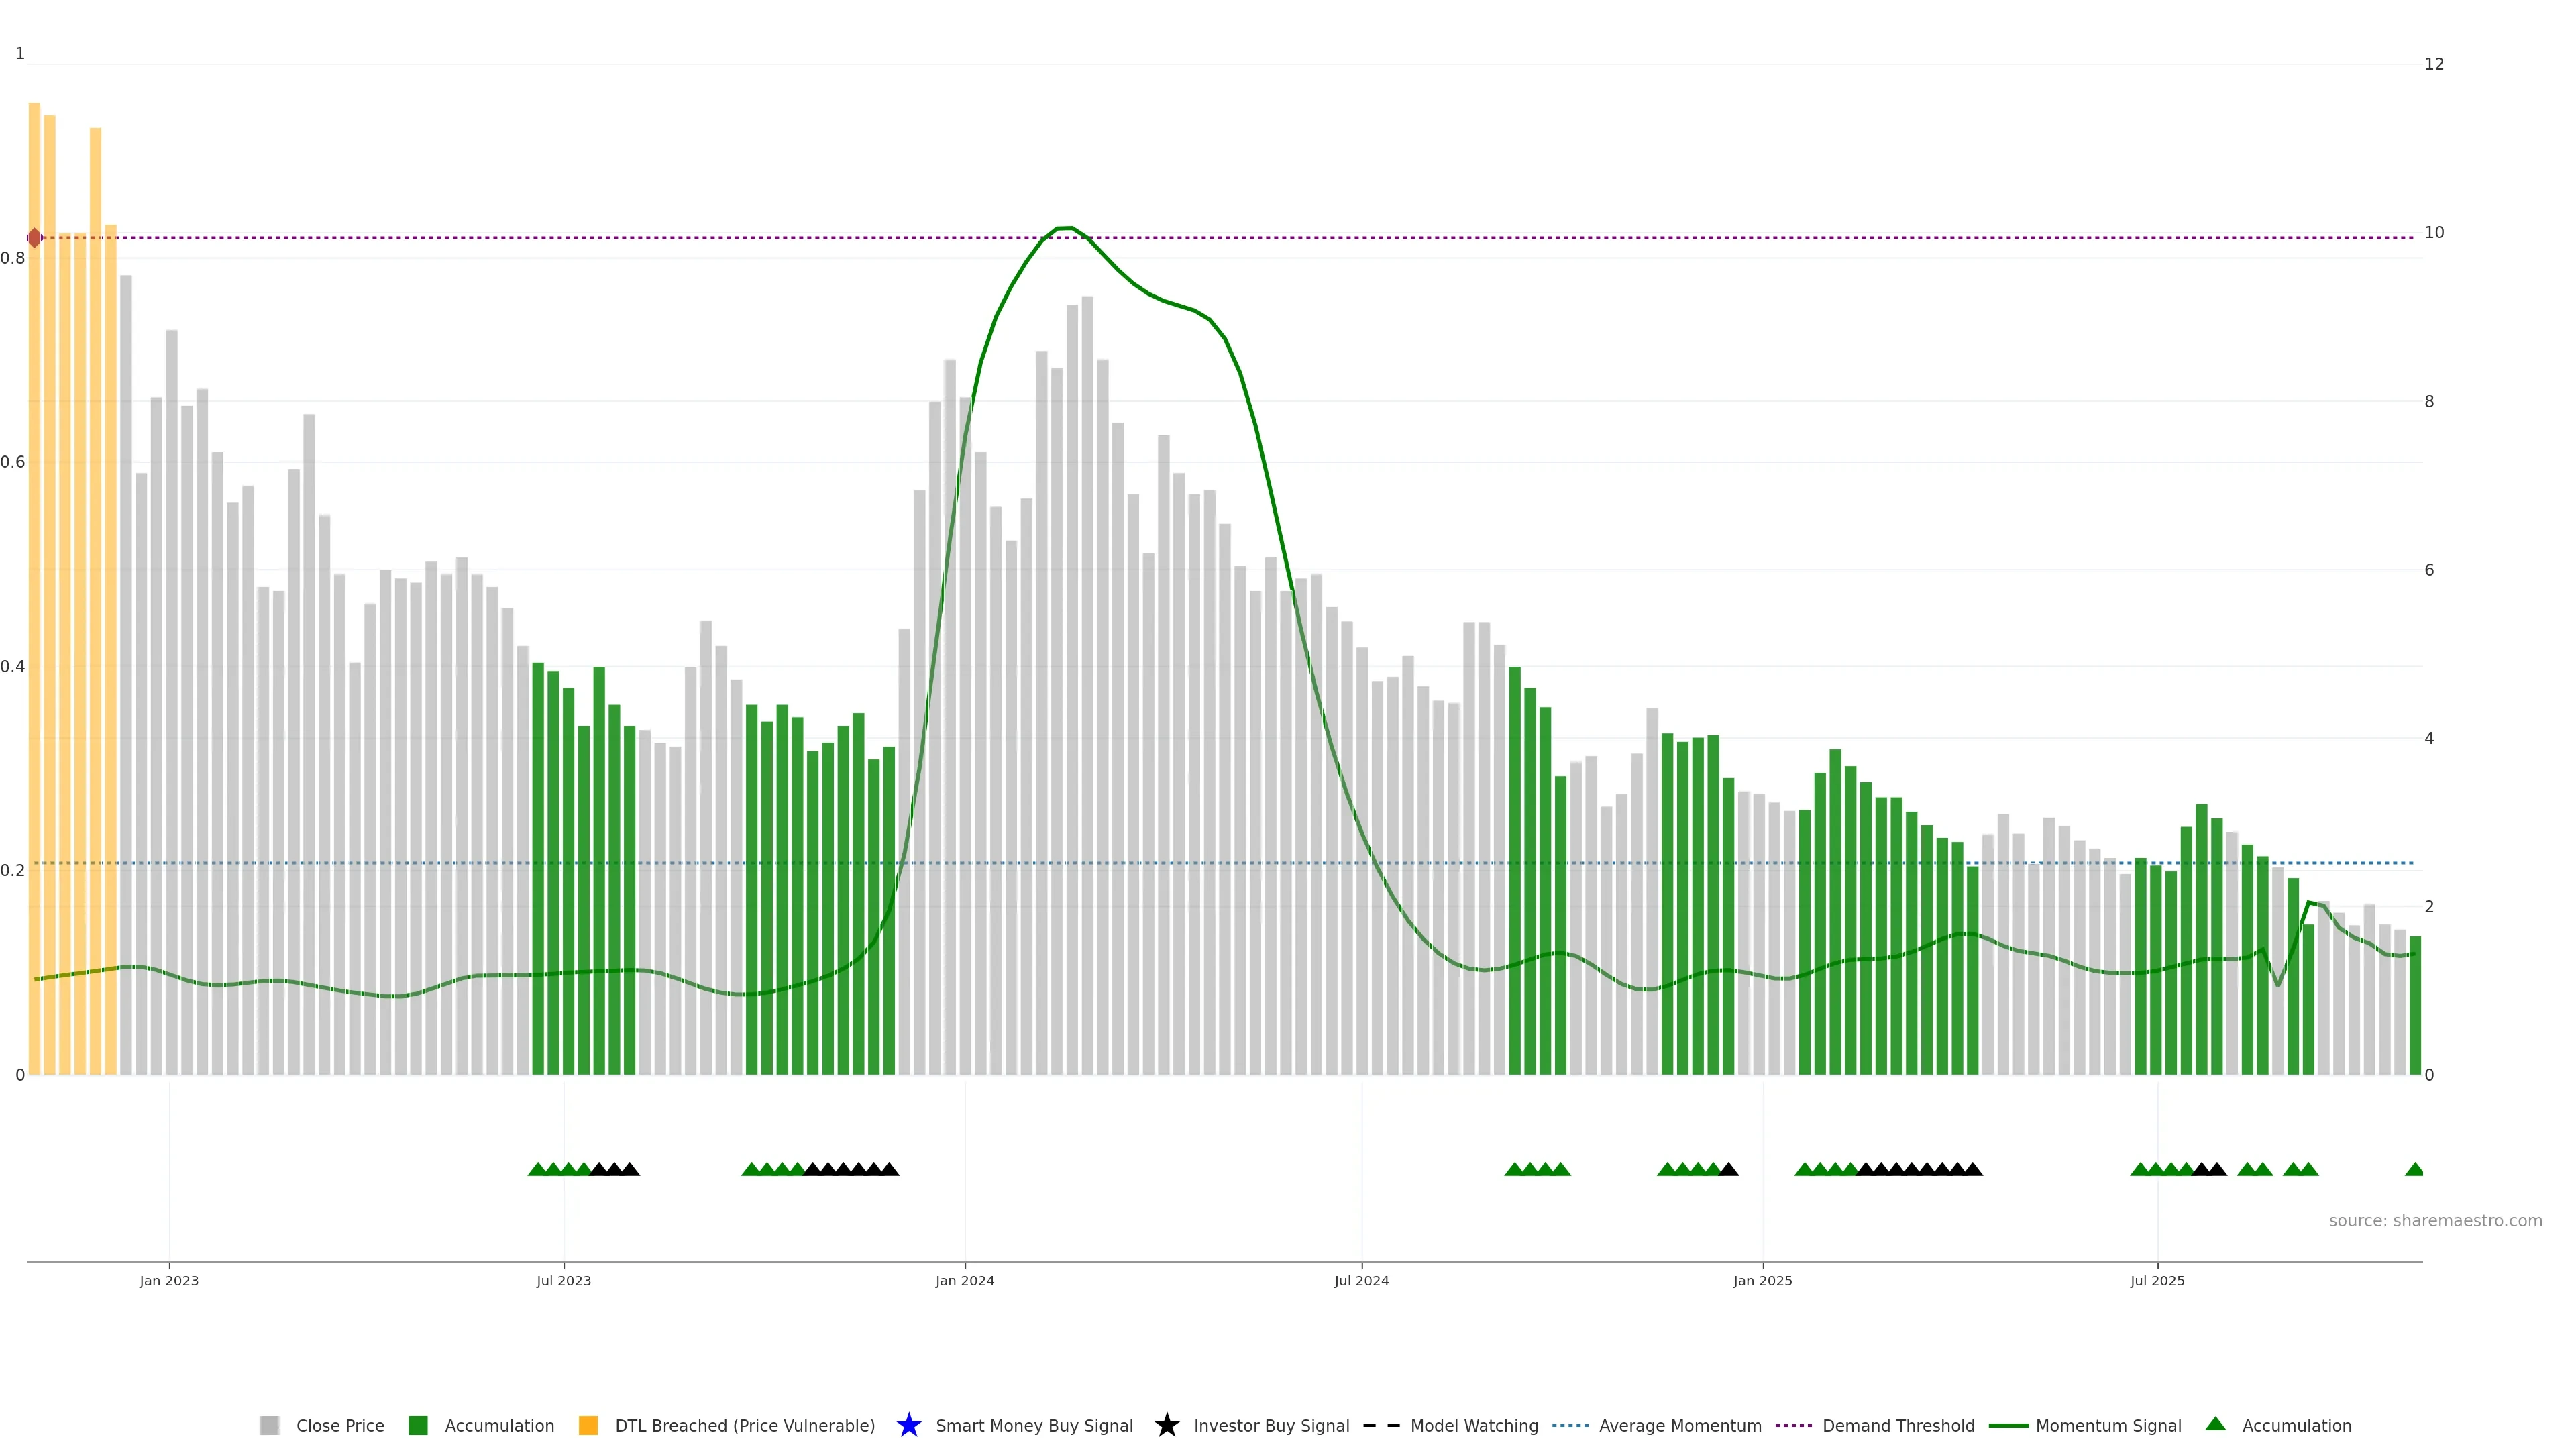Screen dimensions: 2576x1449
Task: Click the green Accumulation triangle legend icon
Action: pyautogui.click(x=2215, y=1424)
